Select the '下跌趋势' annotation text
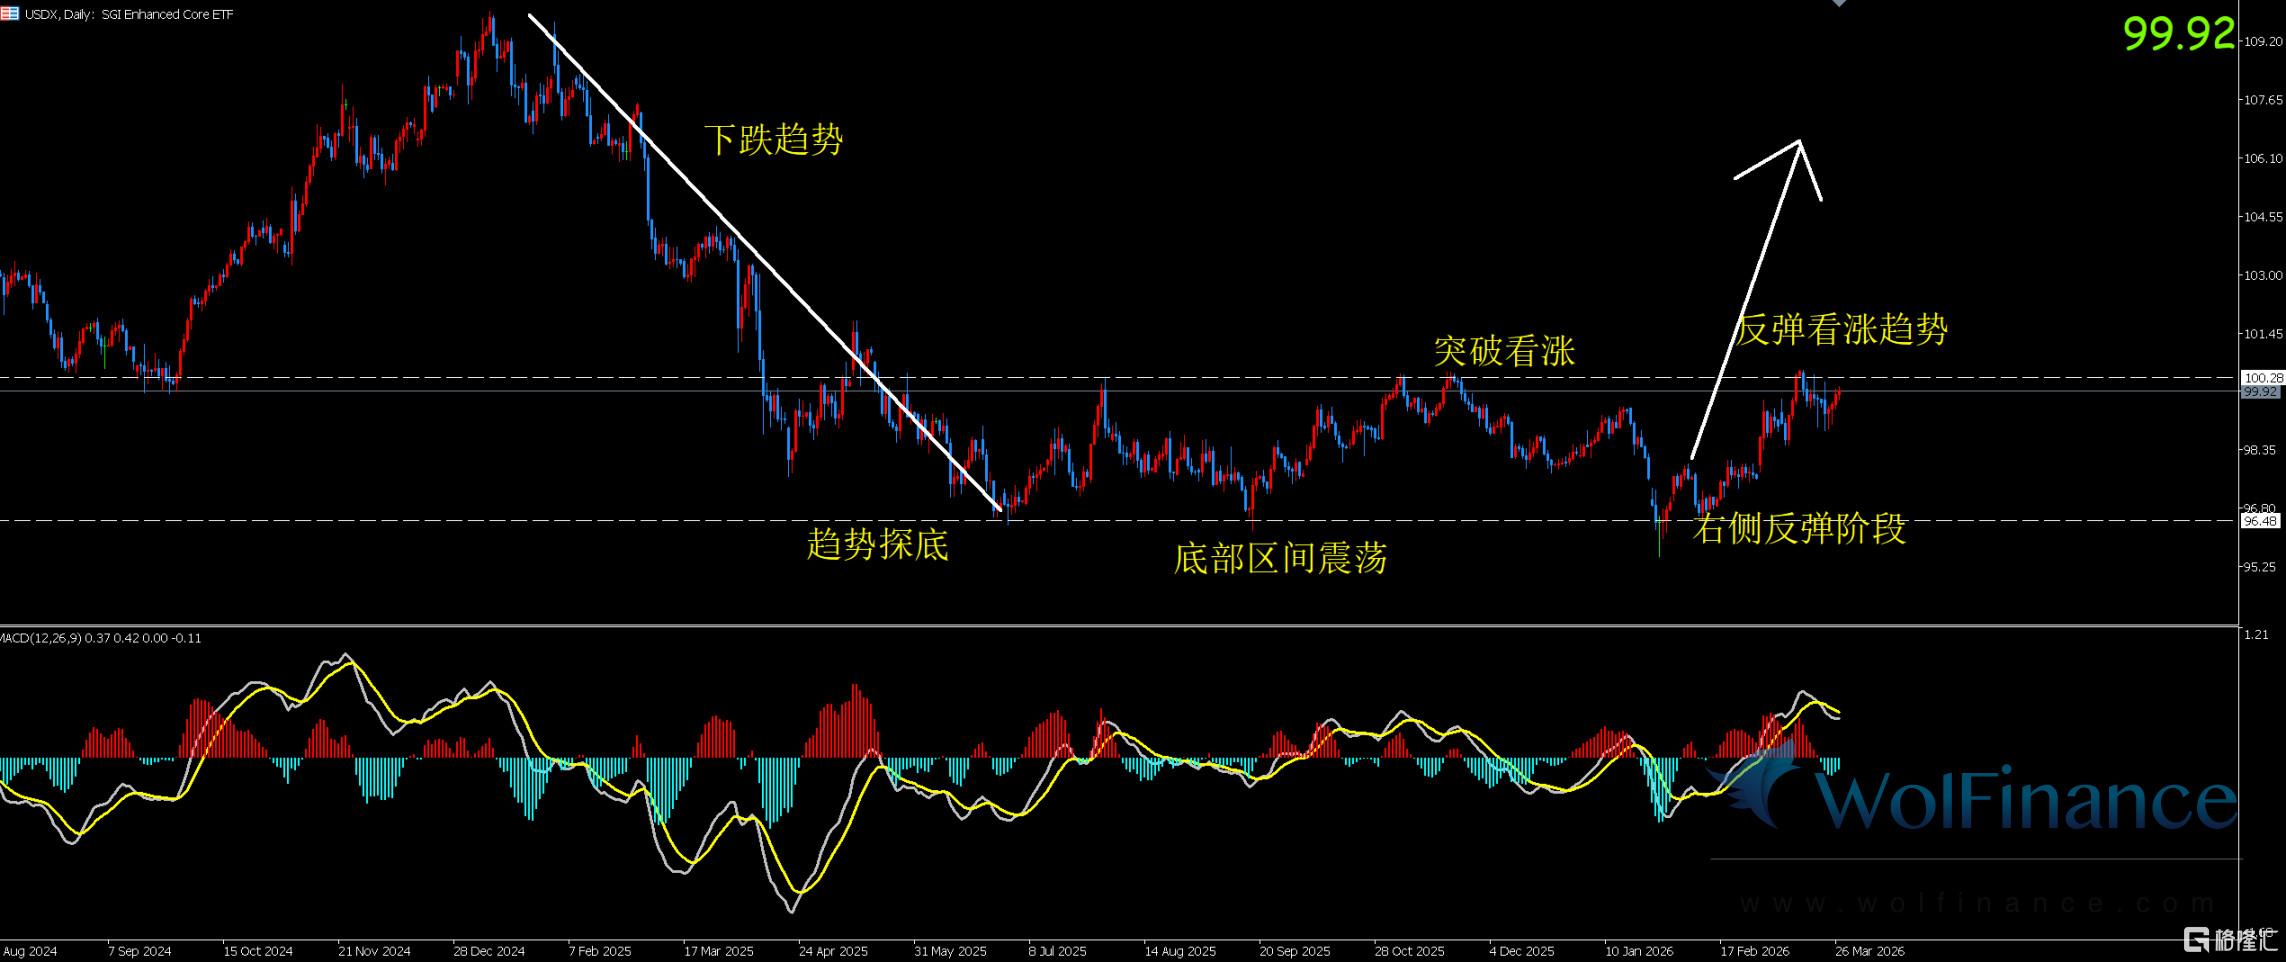The height and width of the screenshot is (962, 2286). pyautogui.click(x=774, y=140)
